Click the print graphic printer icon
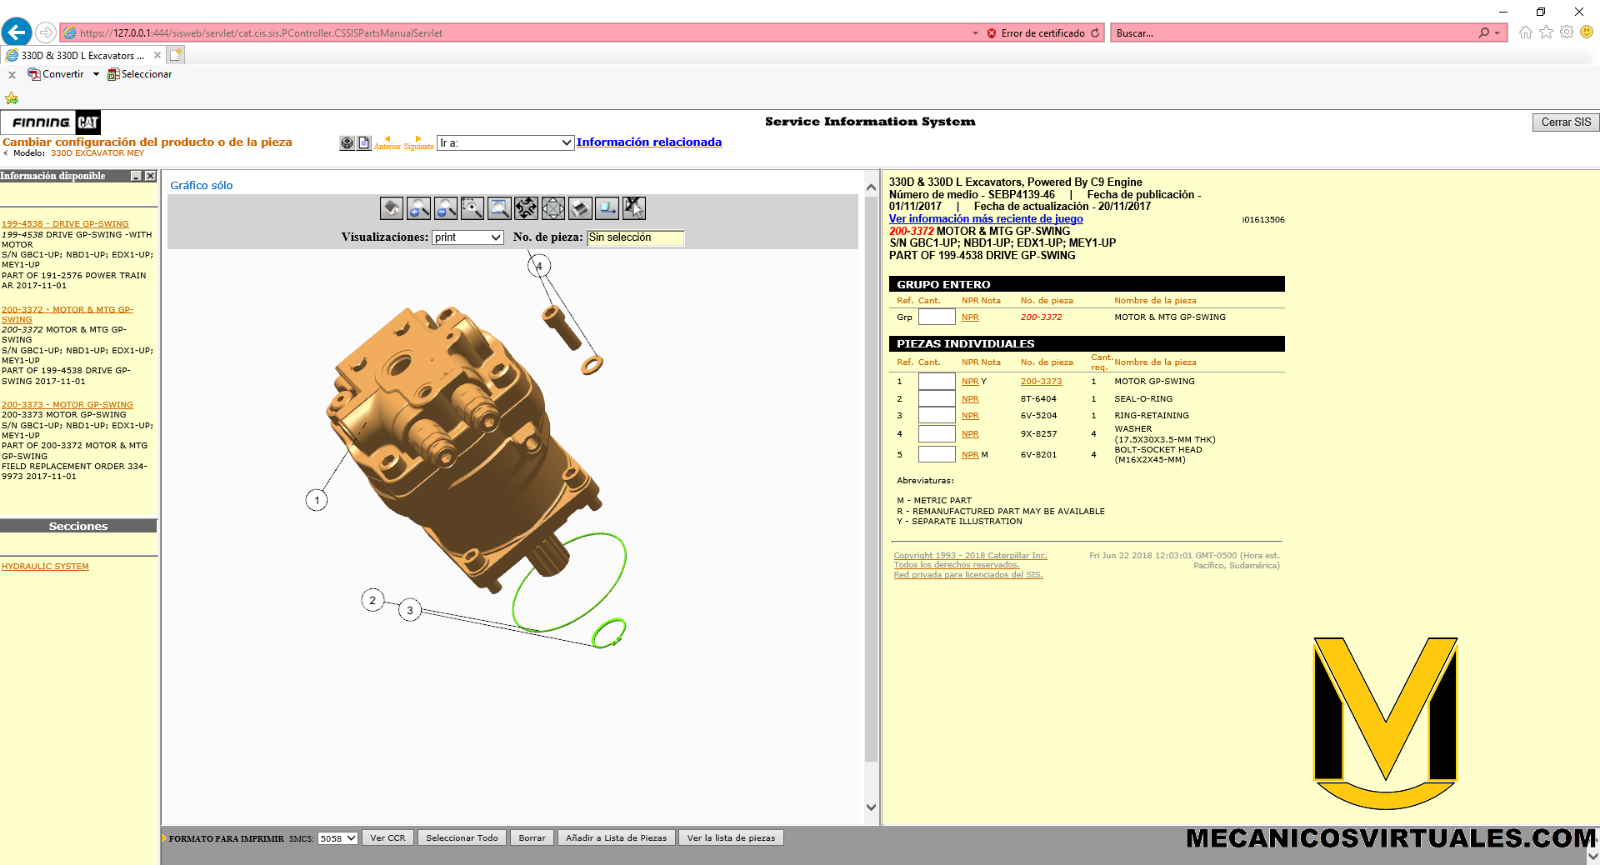 coord(580,208)
